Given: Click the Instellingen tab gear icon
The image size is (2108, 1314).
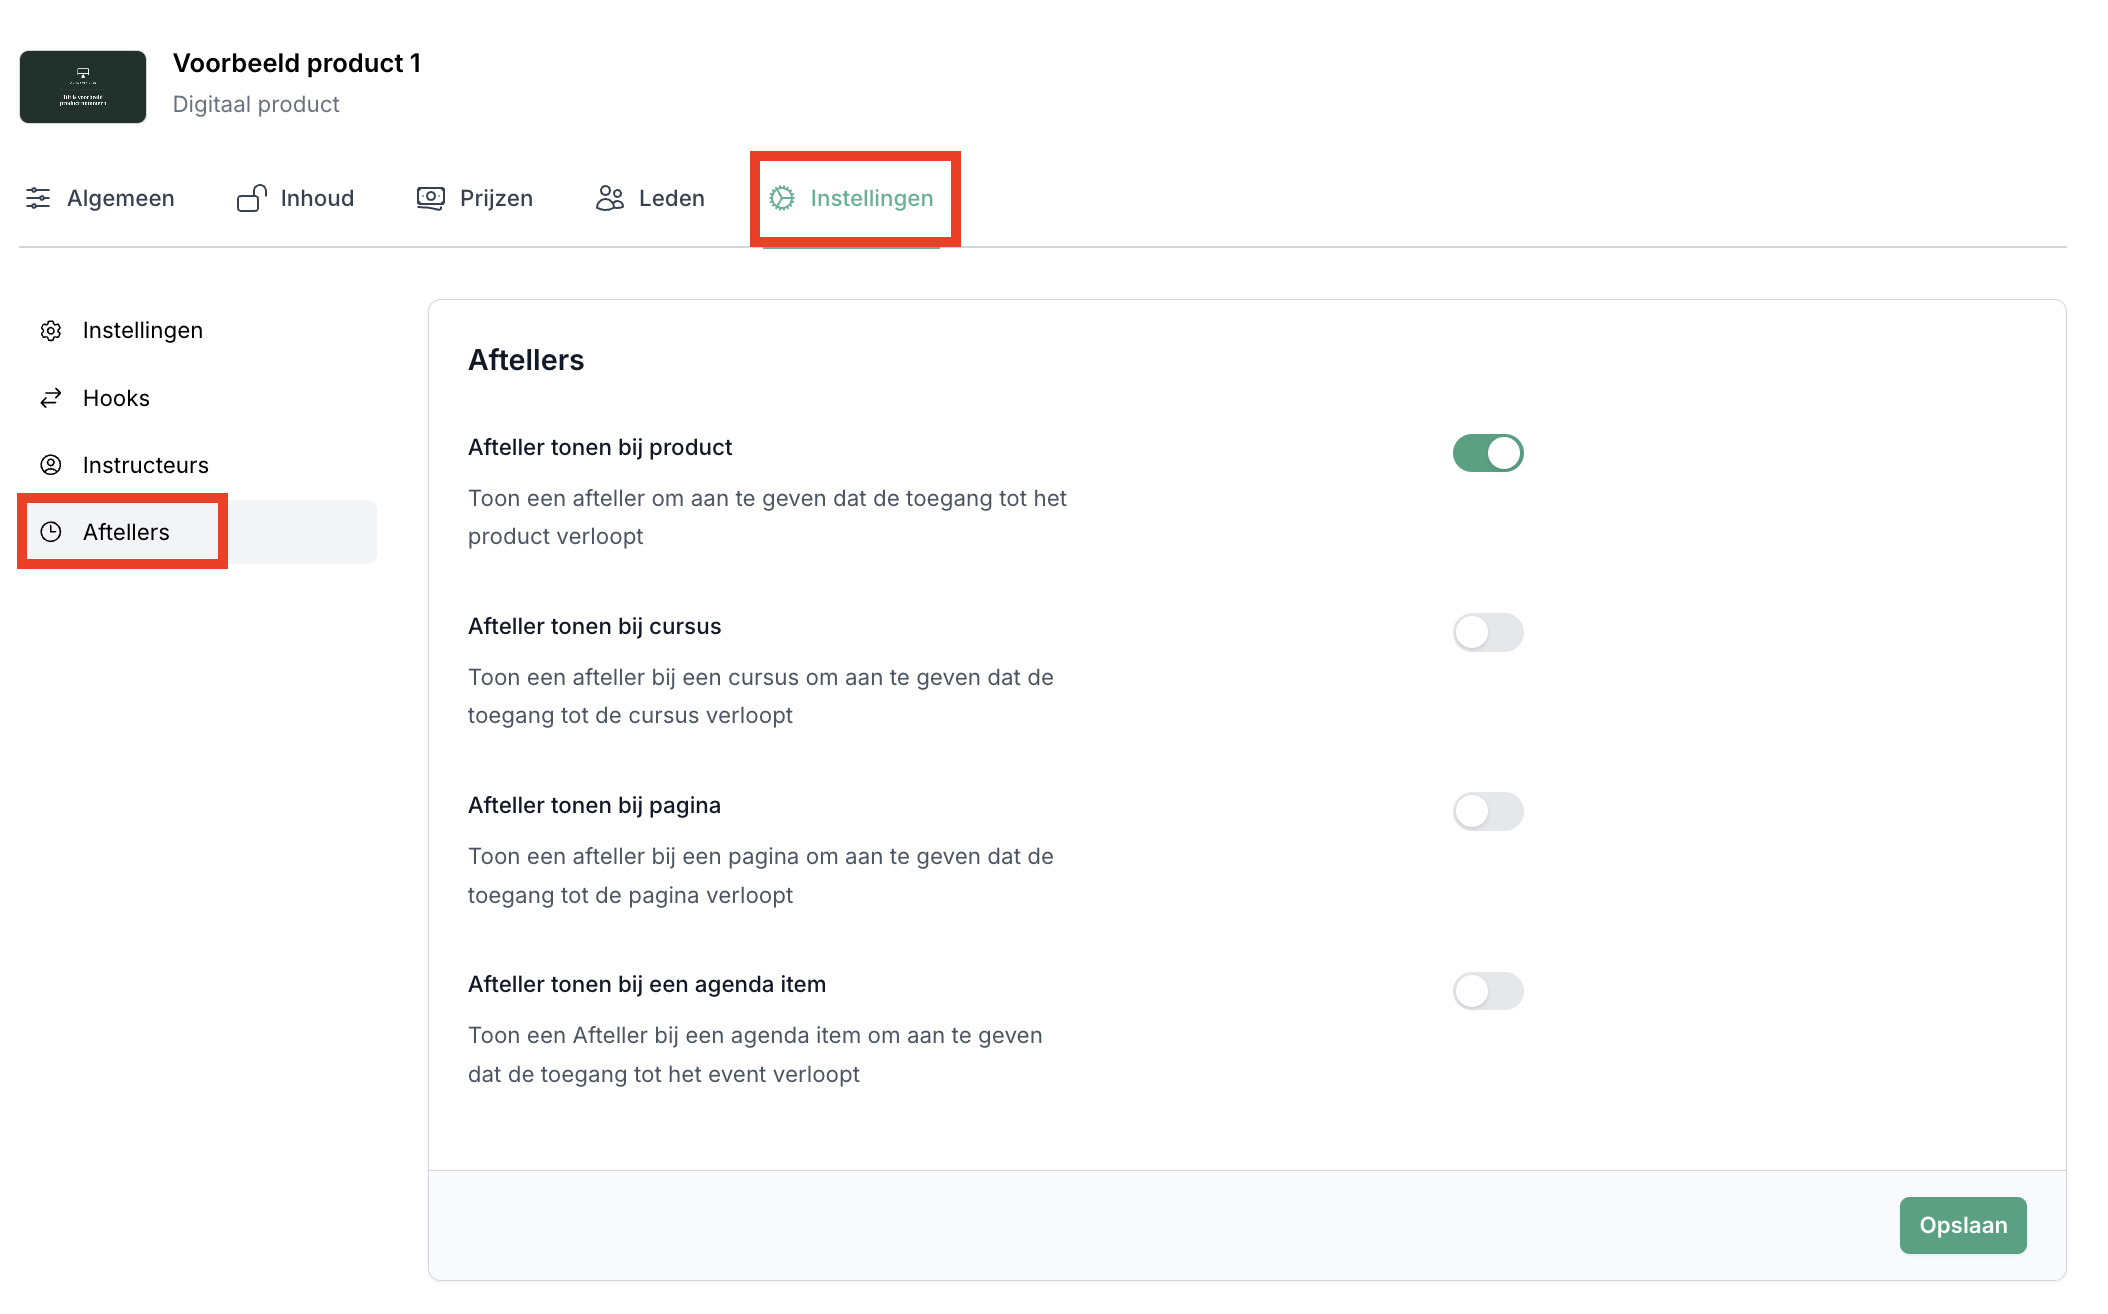Looking at the screenshot, I should [782, 198].
